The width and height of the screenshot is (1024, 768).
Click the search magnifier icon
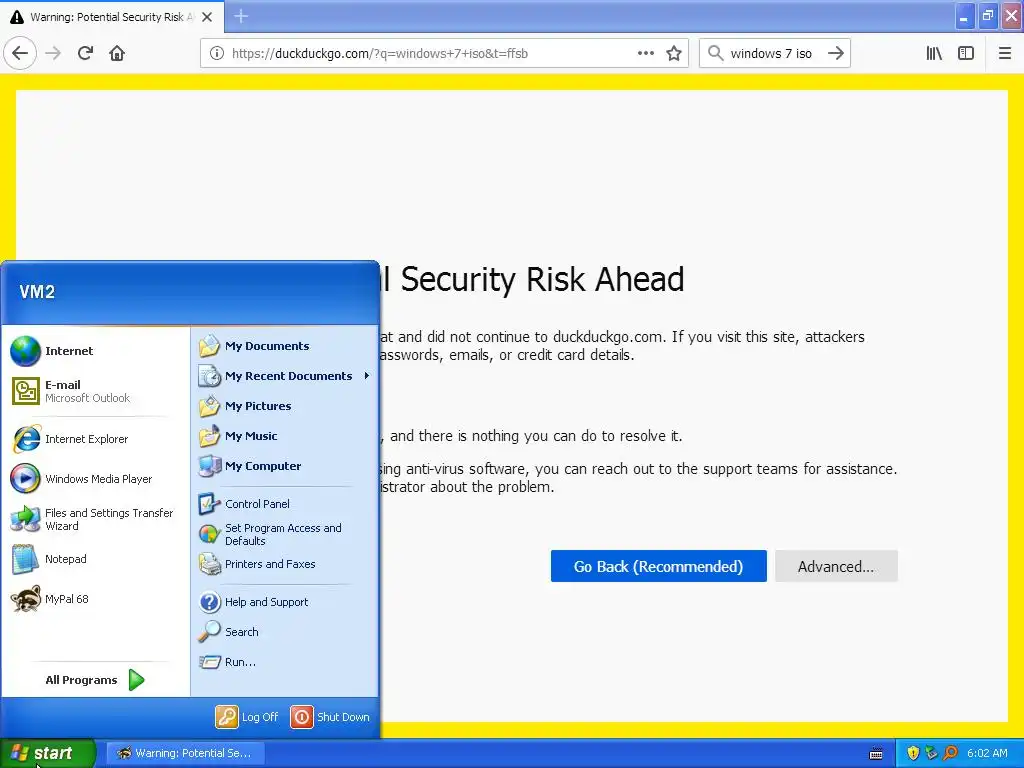pyautogui.click(x=716, y=54)
